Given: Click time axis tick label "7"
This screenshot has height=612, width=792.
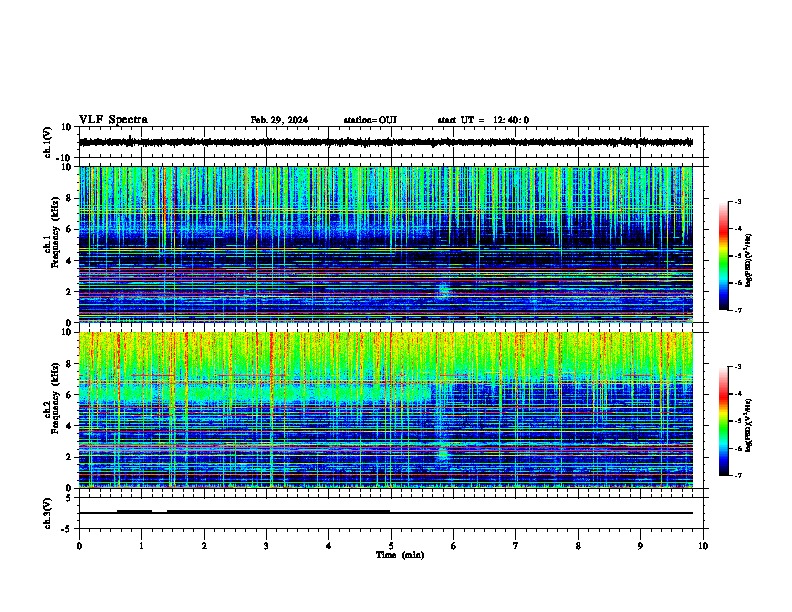Looking at the screenshot, I should (516, 546).
